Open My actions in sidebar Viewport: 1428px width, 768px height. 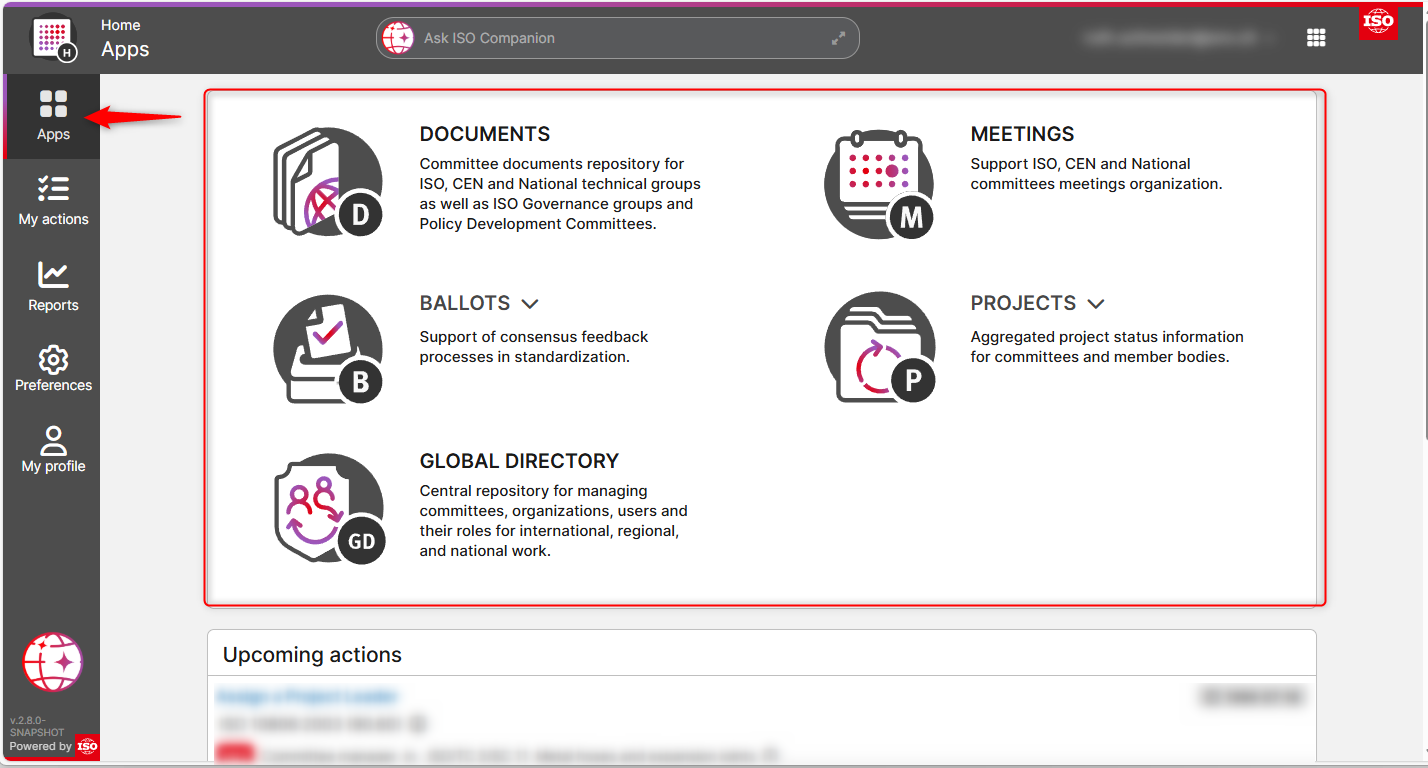(53, 200)
